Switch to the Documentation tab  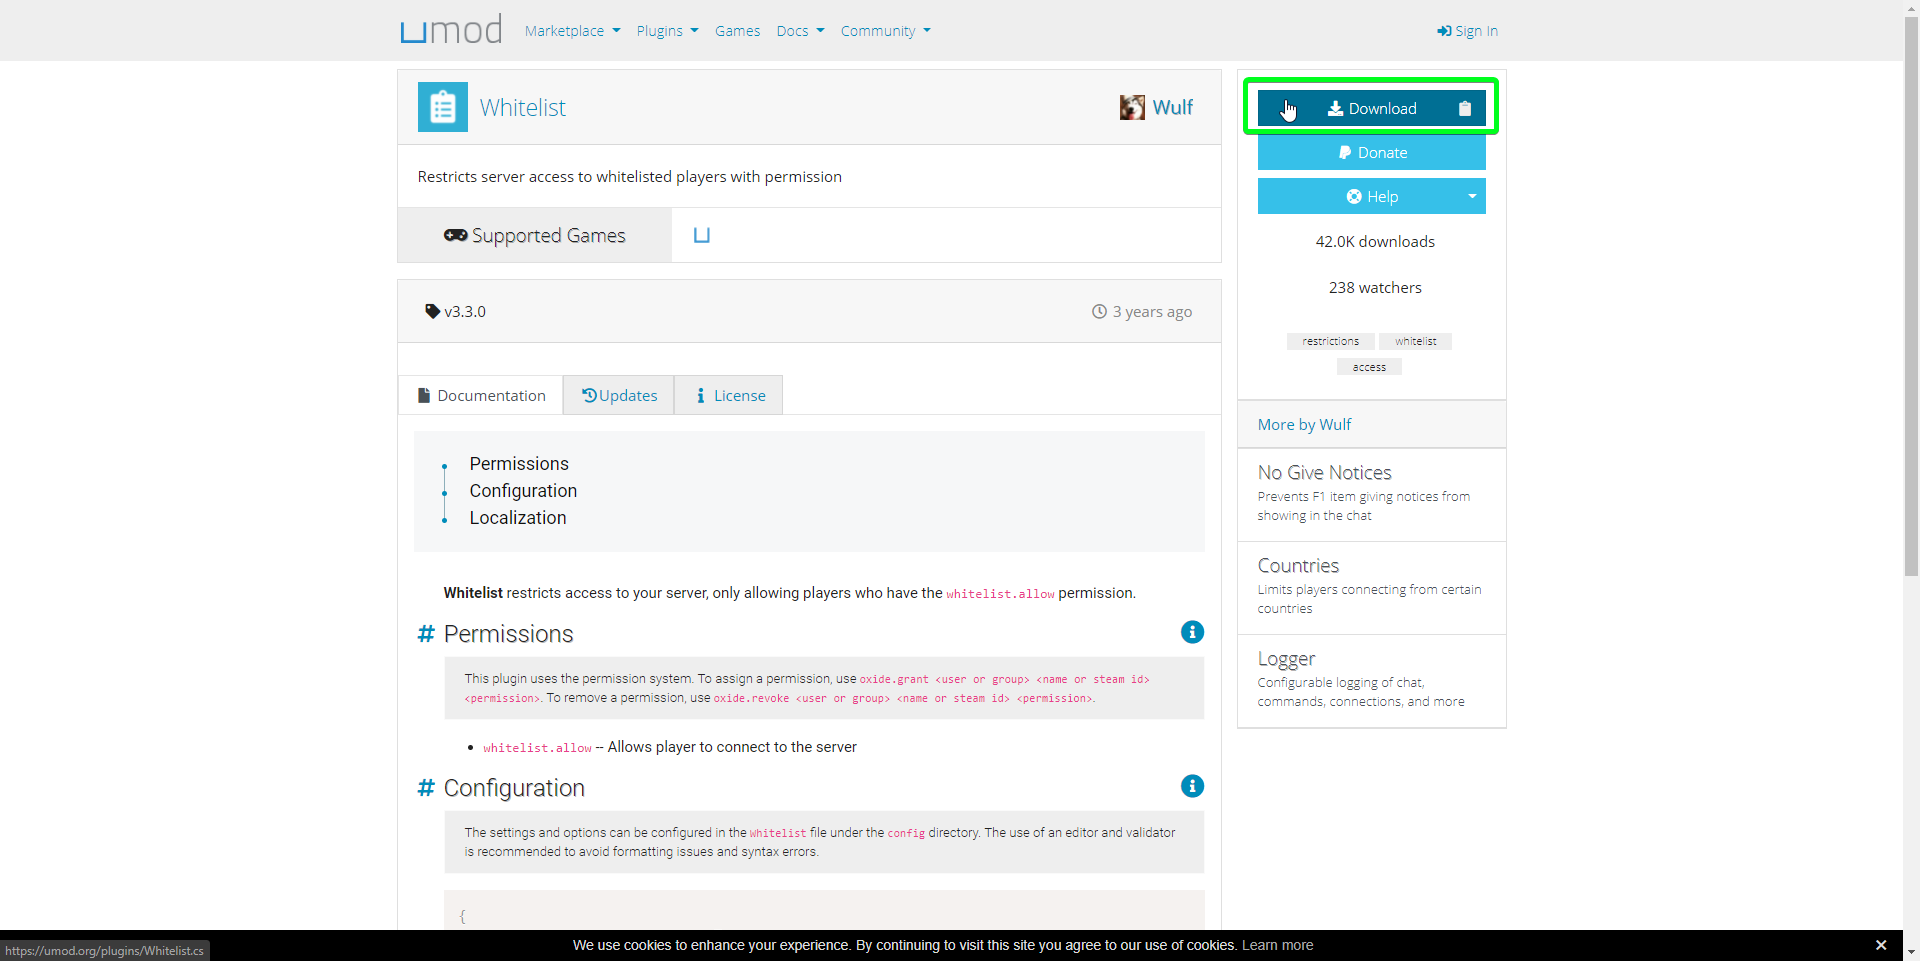click(x=481, y=395)
